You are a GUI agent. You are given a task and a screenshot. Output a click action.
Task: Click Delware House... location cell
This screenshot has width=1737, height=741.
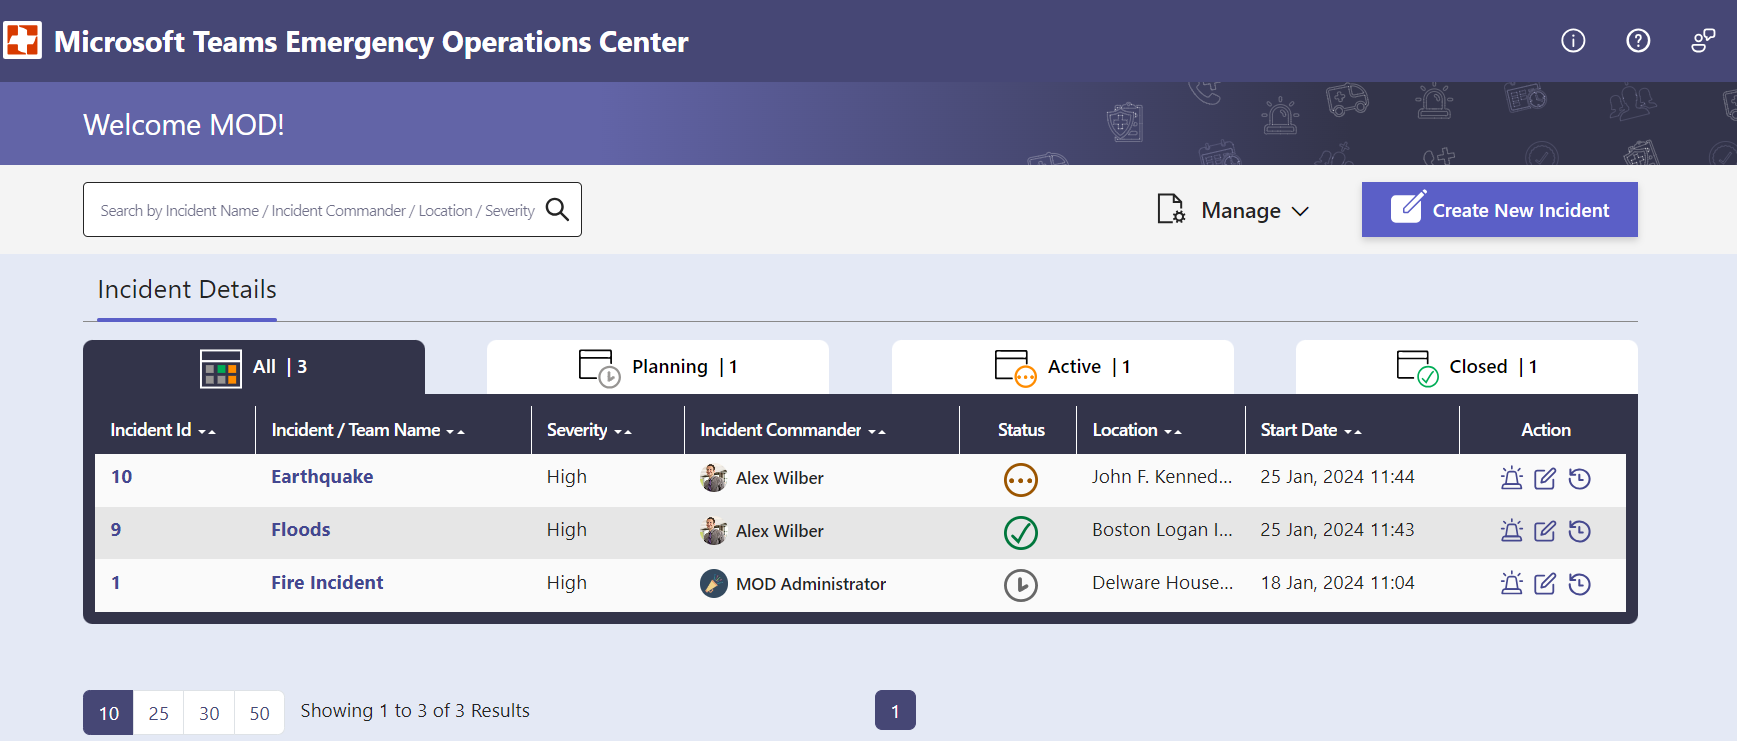[x=1162, y=583]
